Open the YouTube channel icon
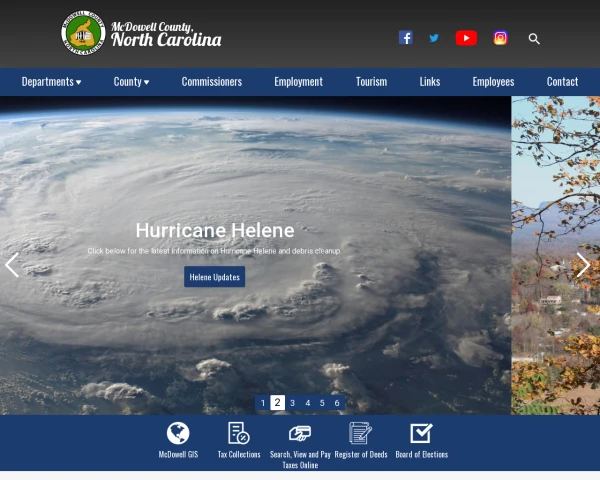 tap(466, 38)
